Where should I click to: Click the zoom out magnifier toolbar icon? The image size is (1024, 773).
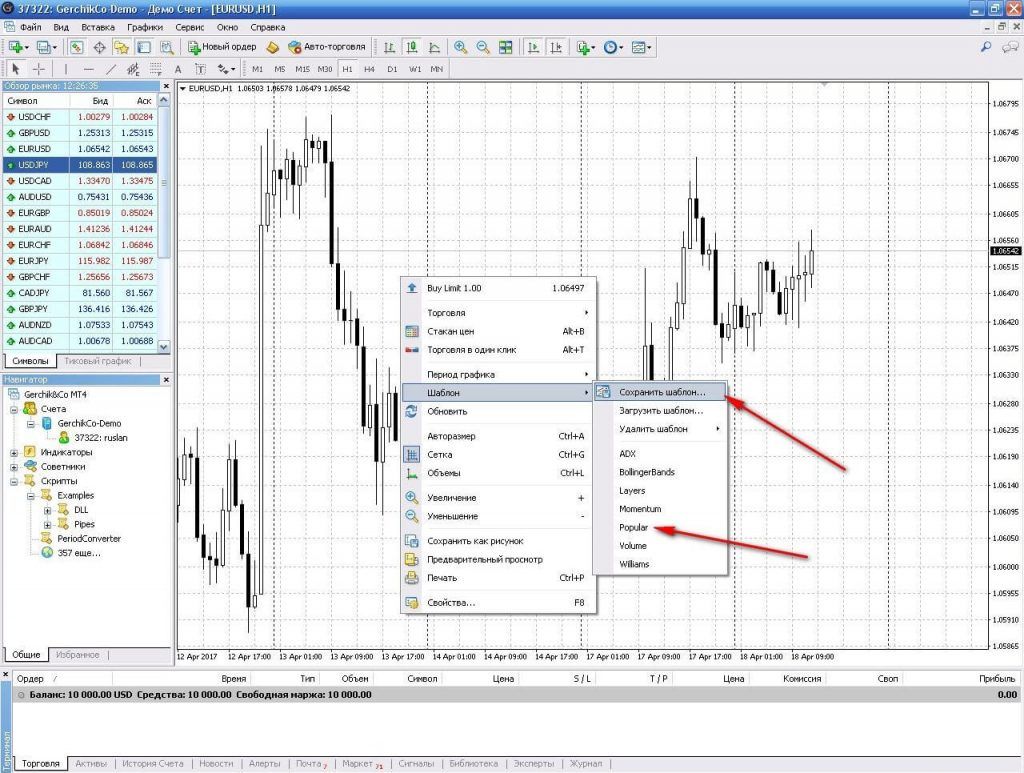(x=482, y=47)
